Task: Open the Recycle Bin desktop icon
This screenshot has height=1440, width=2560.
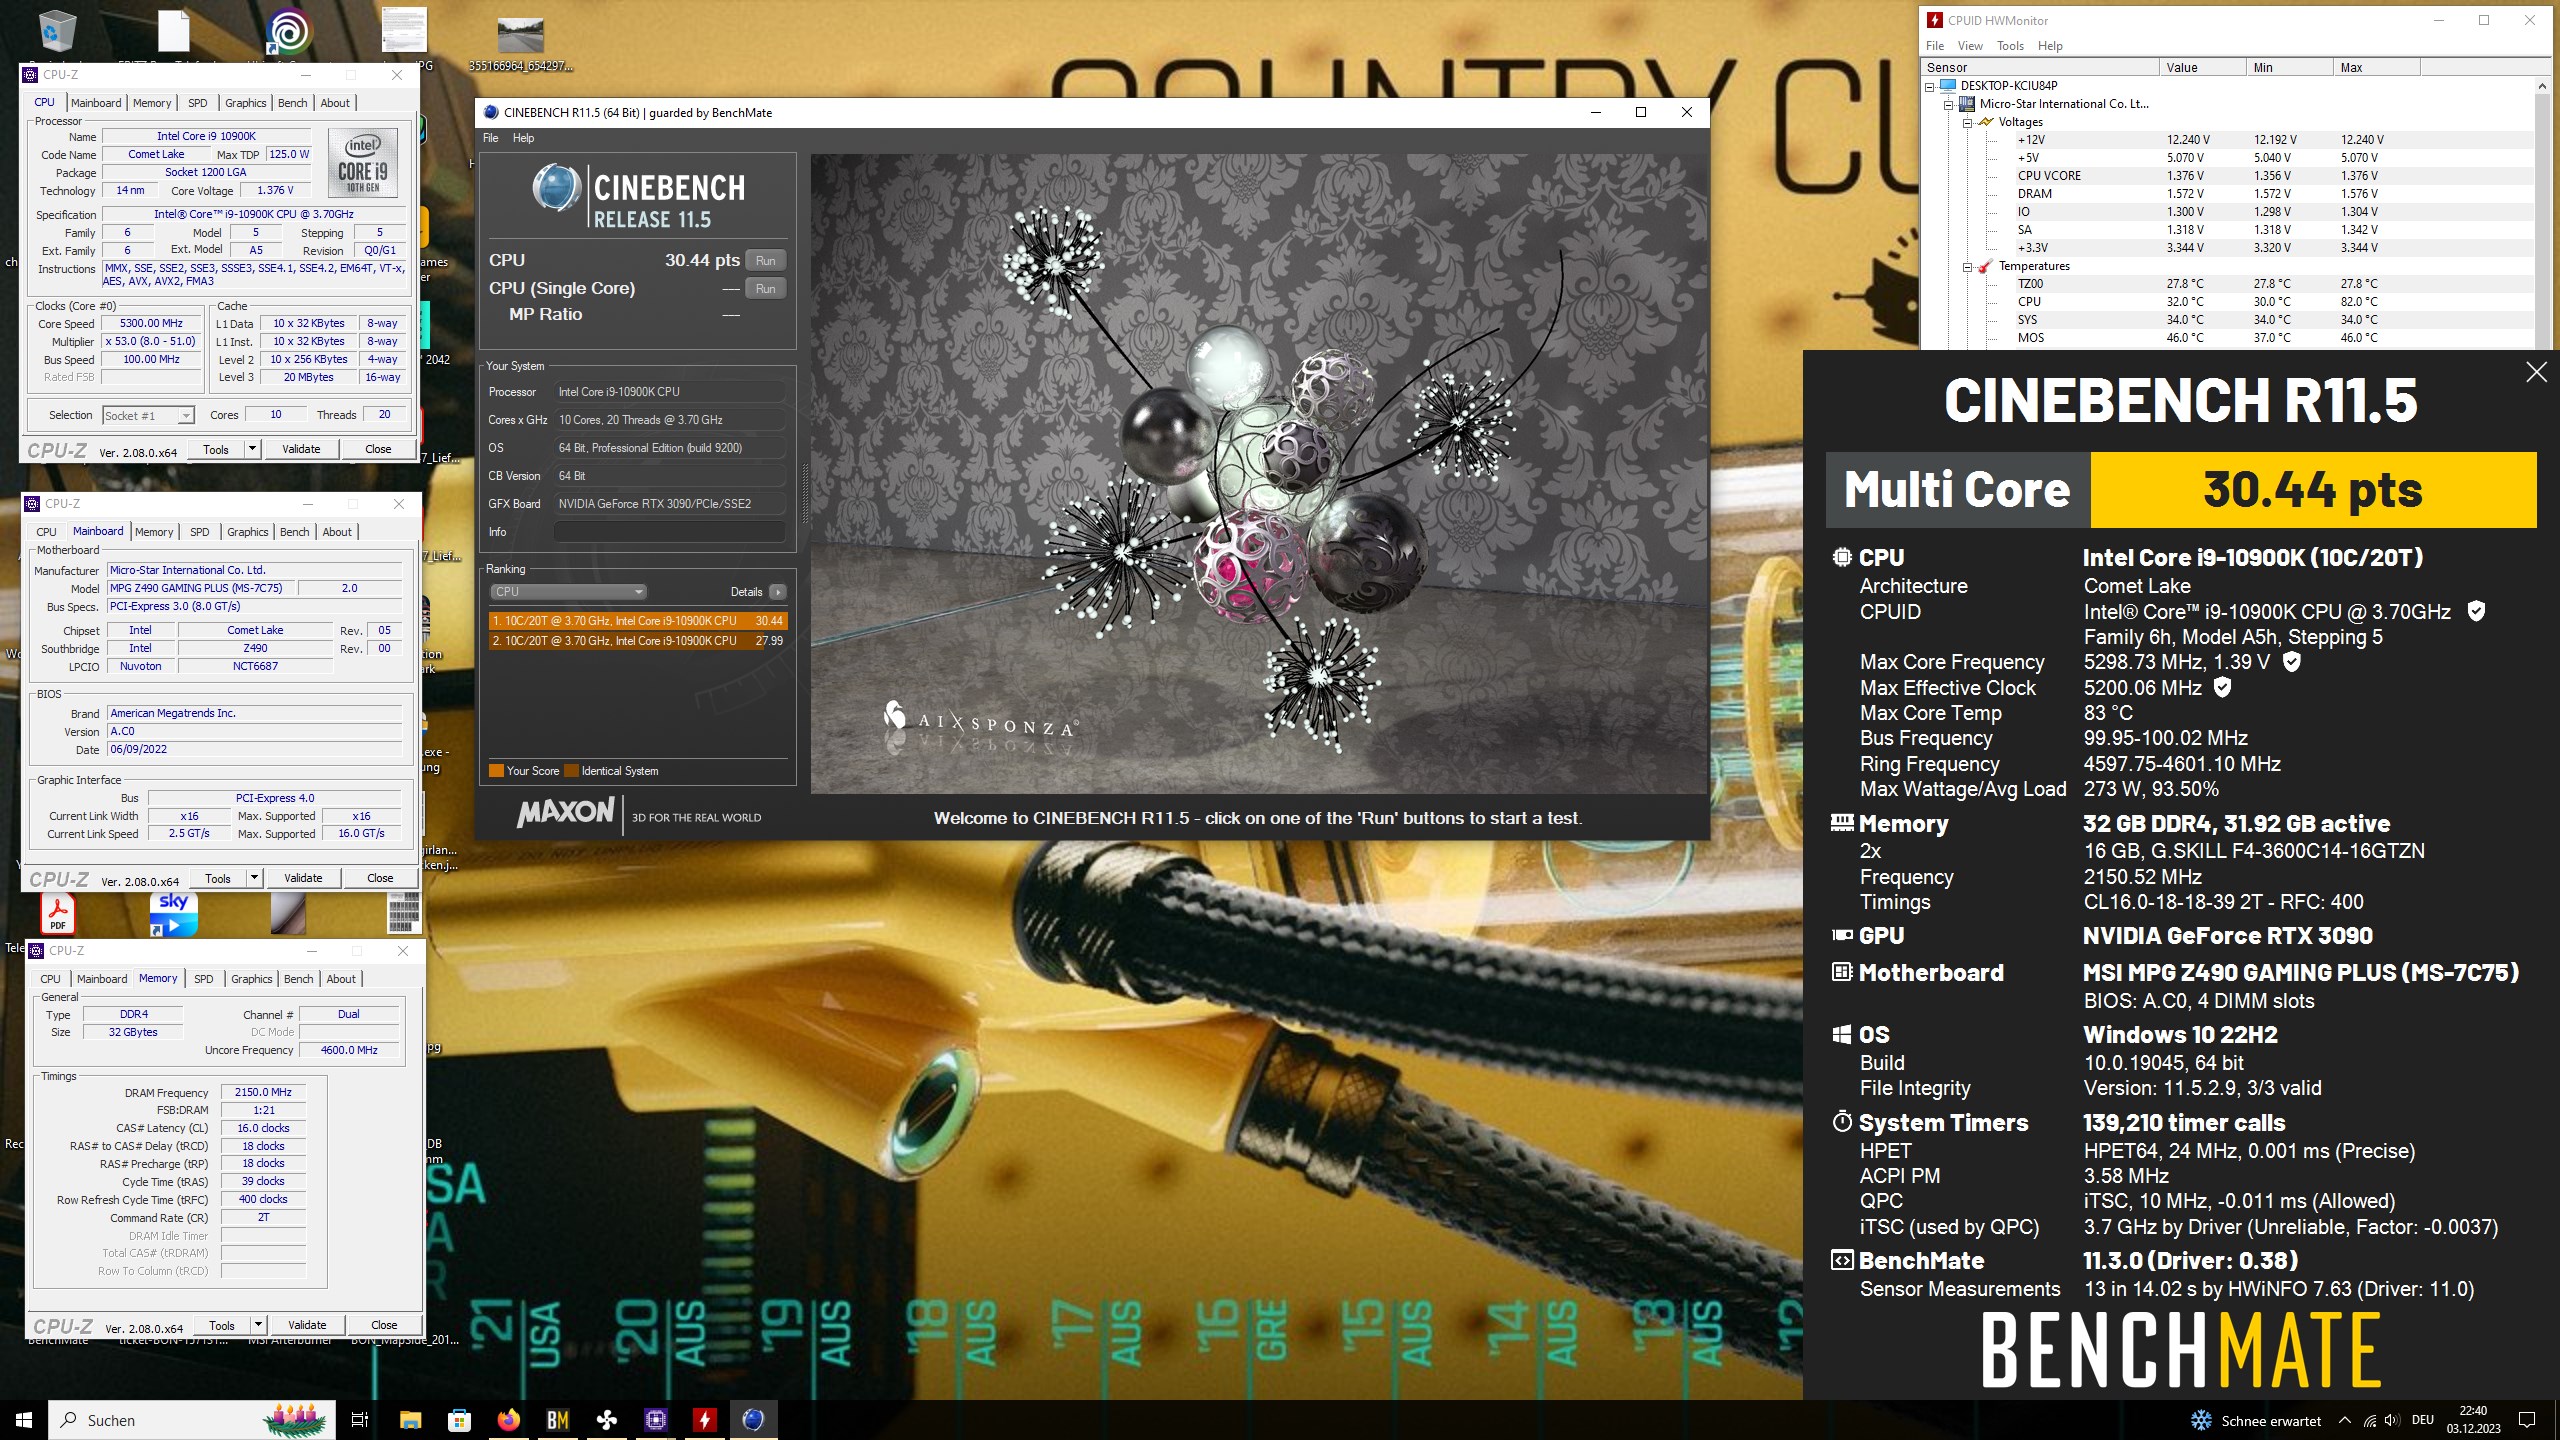Action: (57, 31)
